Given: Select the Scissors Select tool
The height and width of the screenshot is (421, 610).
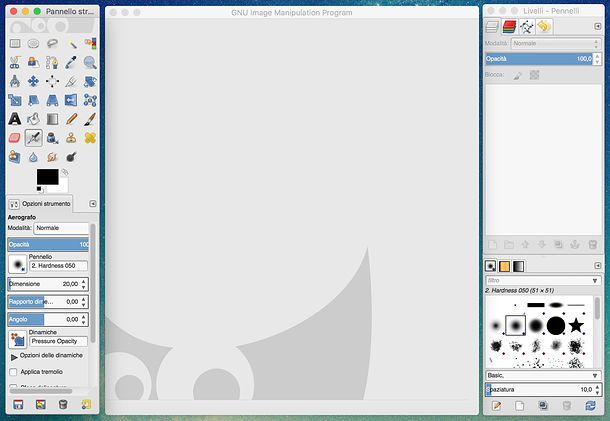Looking at the screenshot, I should (15, 62).
